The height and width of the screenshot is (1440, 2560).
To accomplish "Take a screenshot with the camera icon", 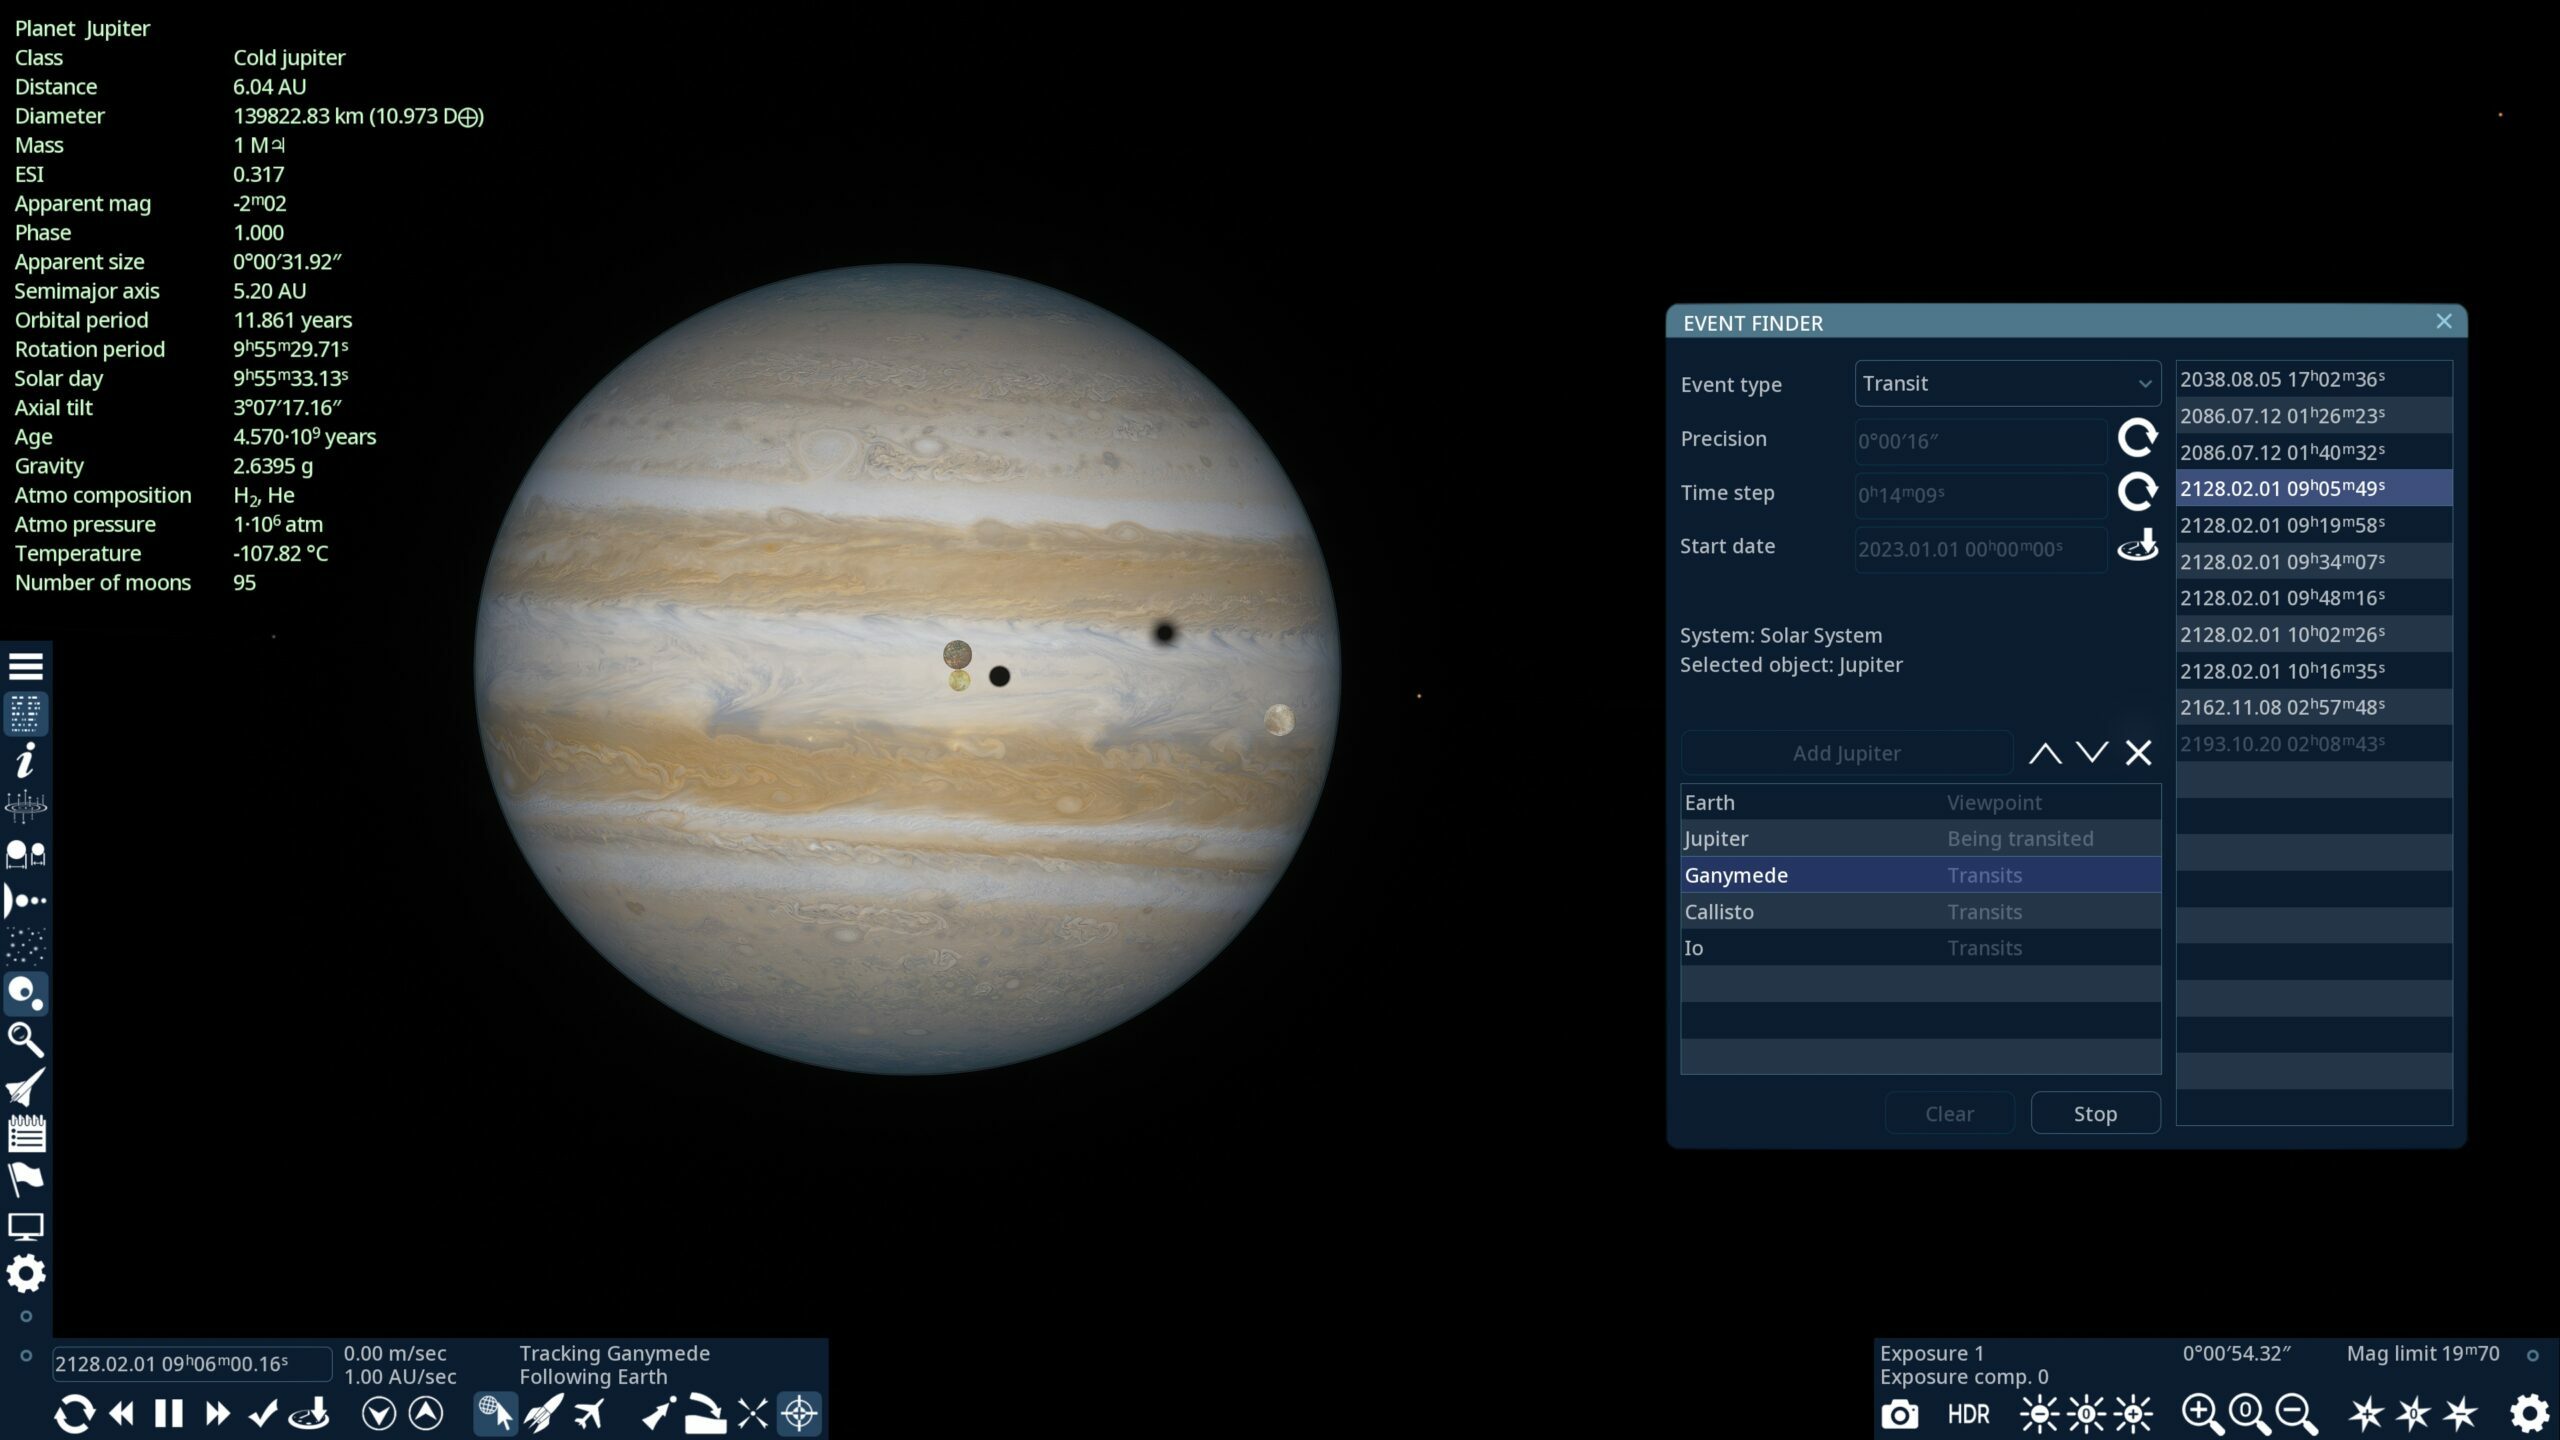I will click(x=1901, y=1413).
